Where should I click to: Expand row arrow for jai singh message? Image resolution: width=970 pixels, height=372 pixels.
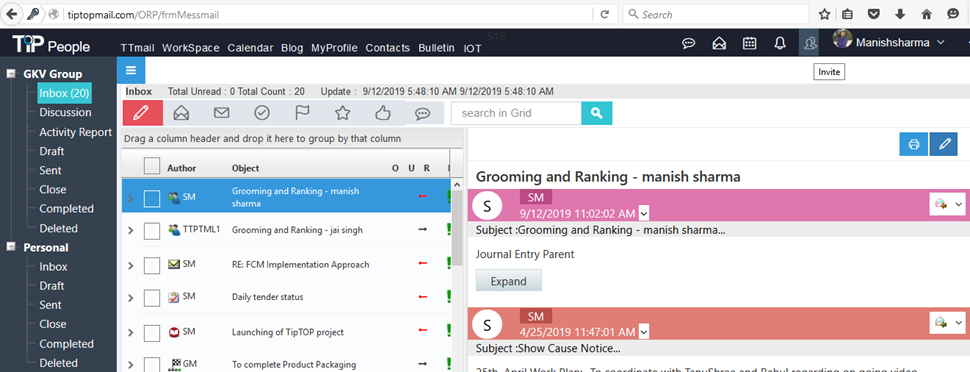131,231
